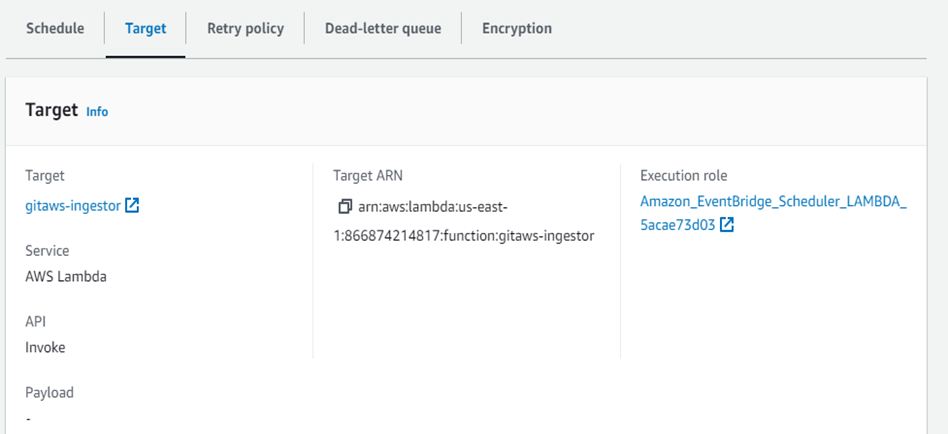948x434 pixels.
Task: Click the Invoke API value
Action: coord(45,348)
